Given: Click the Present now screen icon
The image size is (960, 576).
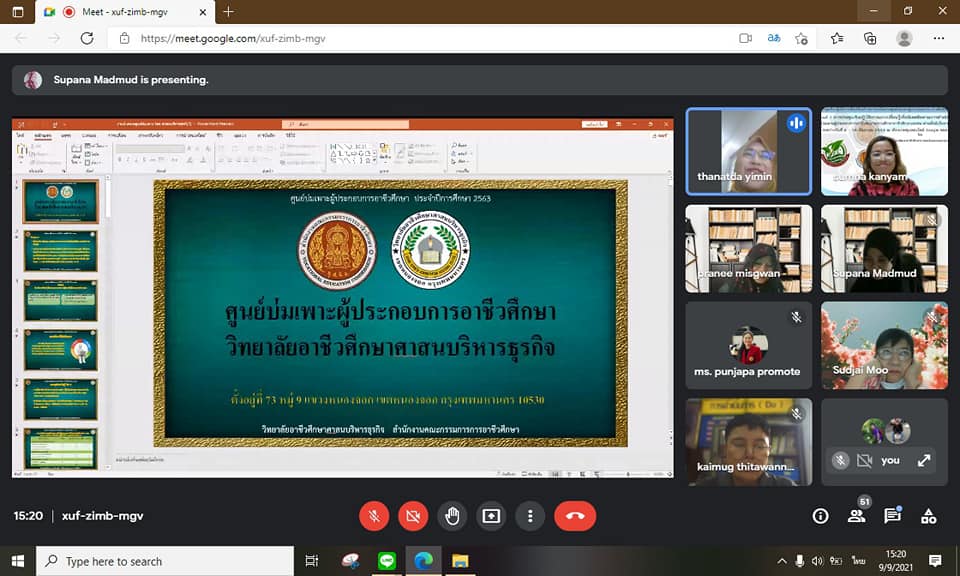Looking at the screenshot, I should click(491, 516).
